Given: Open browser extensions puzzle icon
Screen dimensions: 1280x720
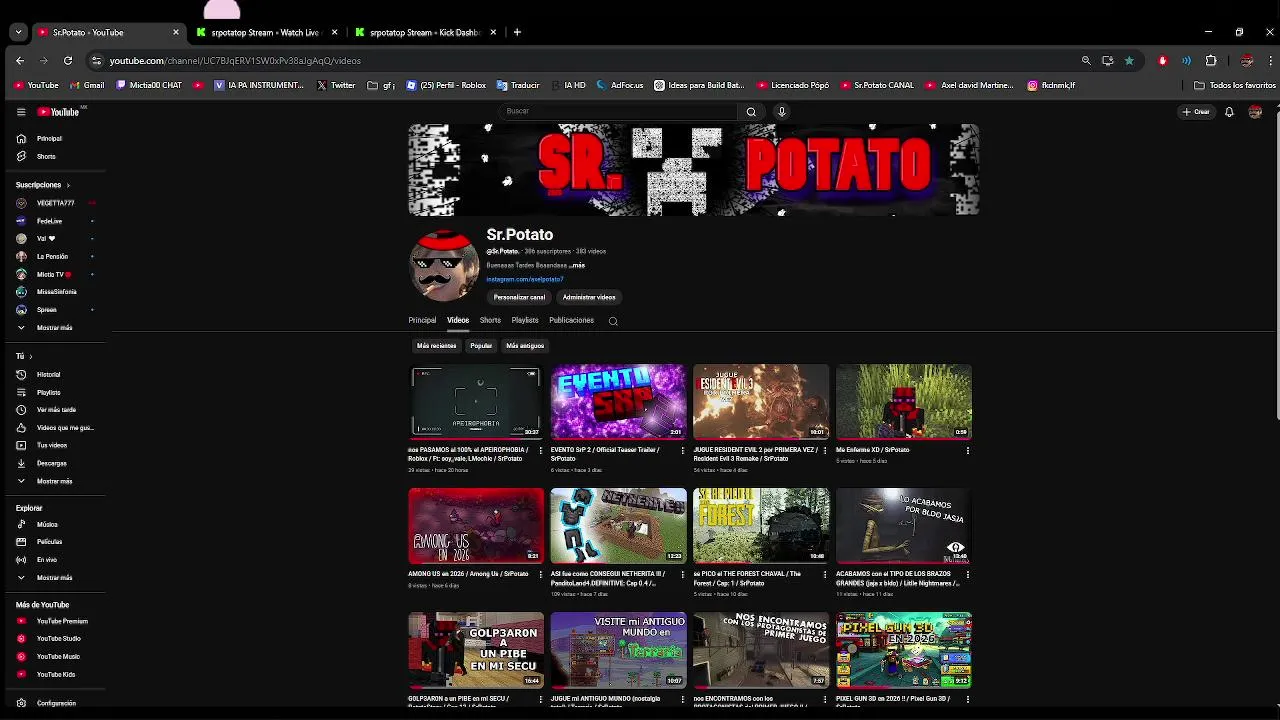Looking at the screenshot, I should click(x=1211, y=60).
